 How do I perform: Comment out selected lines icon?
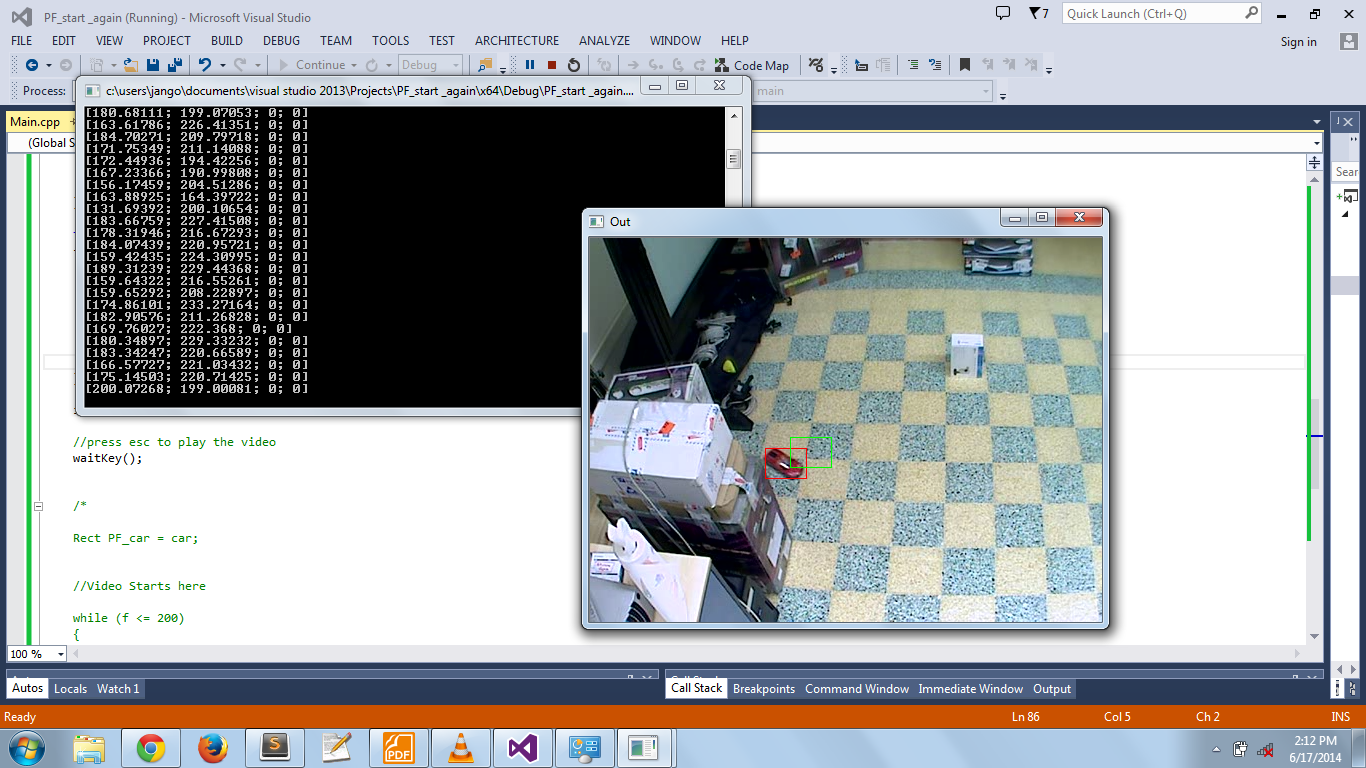tap(913, 65)
